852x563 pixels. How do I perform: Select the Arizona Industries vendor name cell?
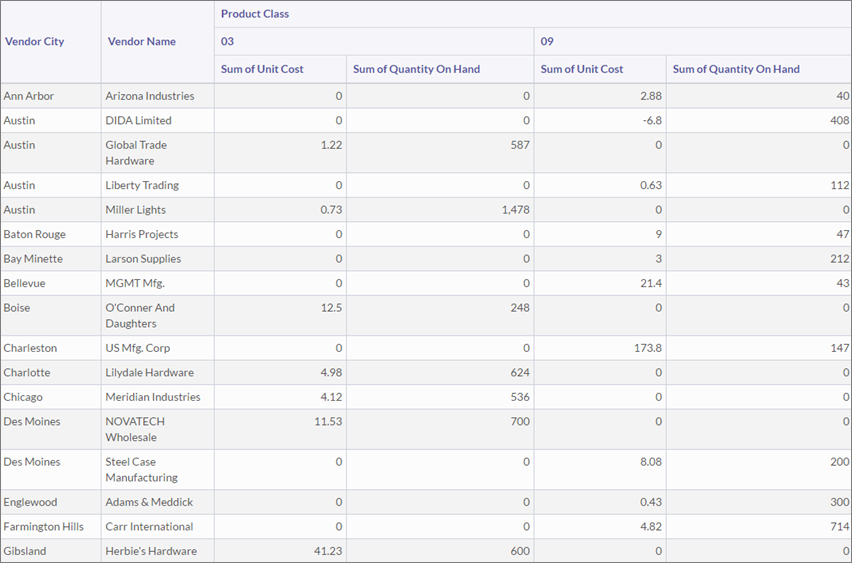click(x=150, y=96)
